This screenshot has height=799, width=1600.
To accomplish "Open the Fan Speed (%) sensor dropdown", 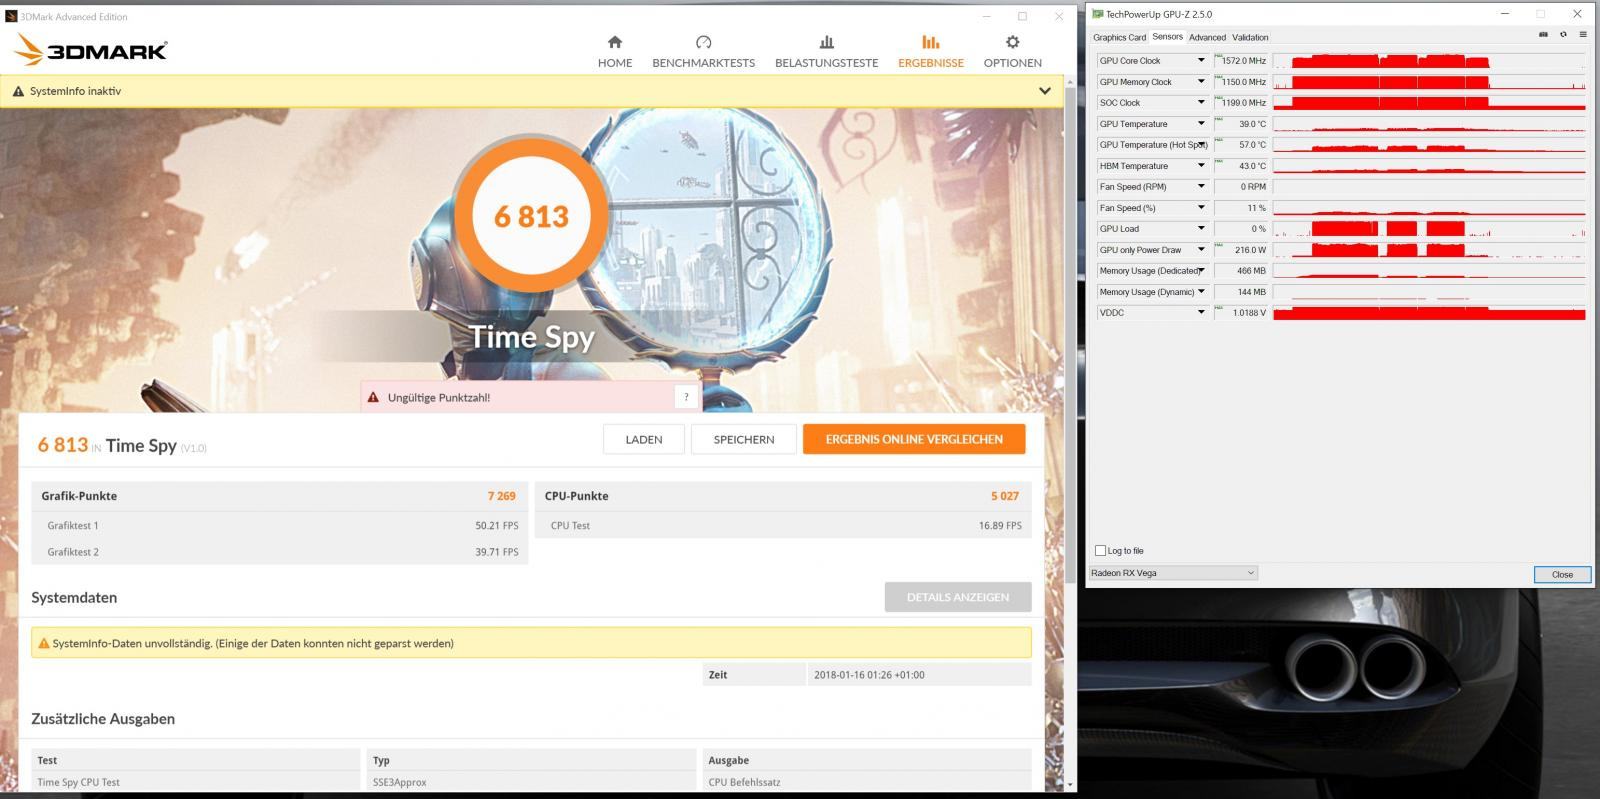I will [x=1201, y=208].
